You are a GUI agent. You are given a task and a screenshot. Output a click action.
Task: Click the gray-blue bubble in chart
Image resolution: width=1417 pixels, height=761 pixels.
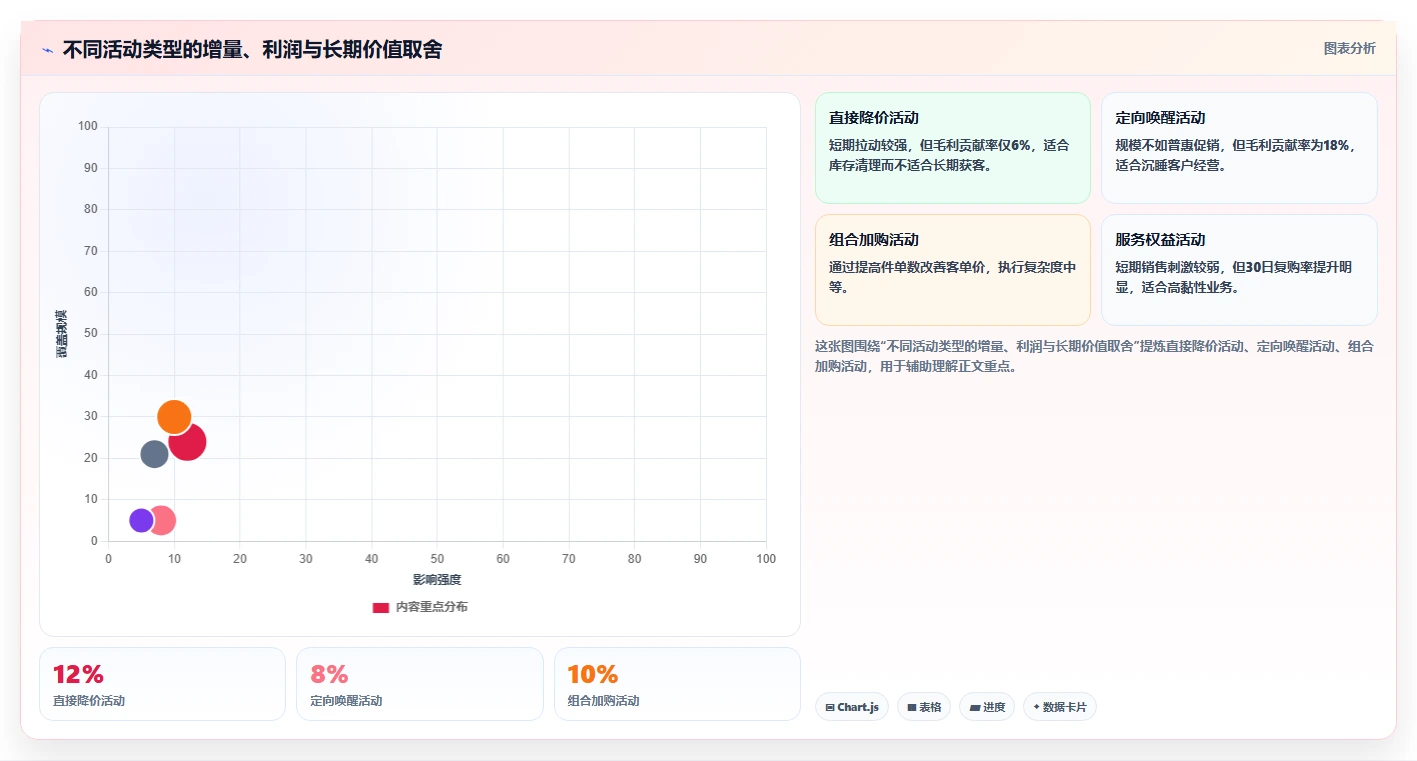click(x=154, y=454)
